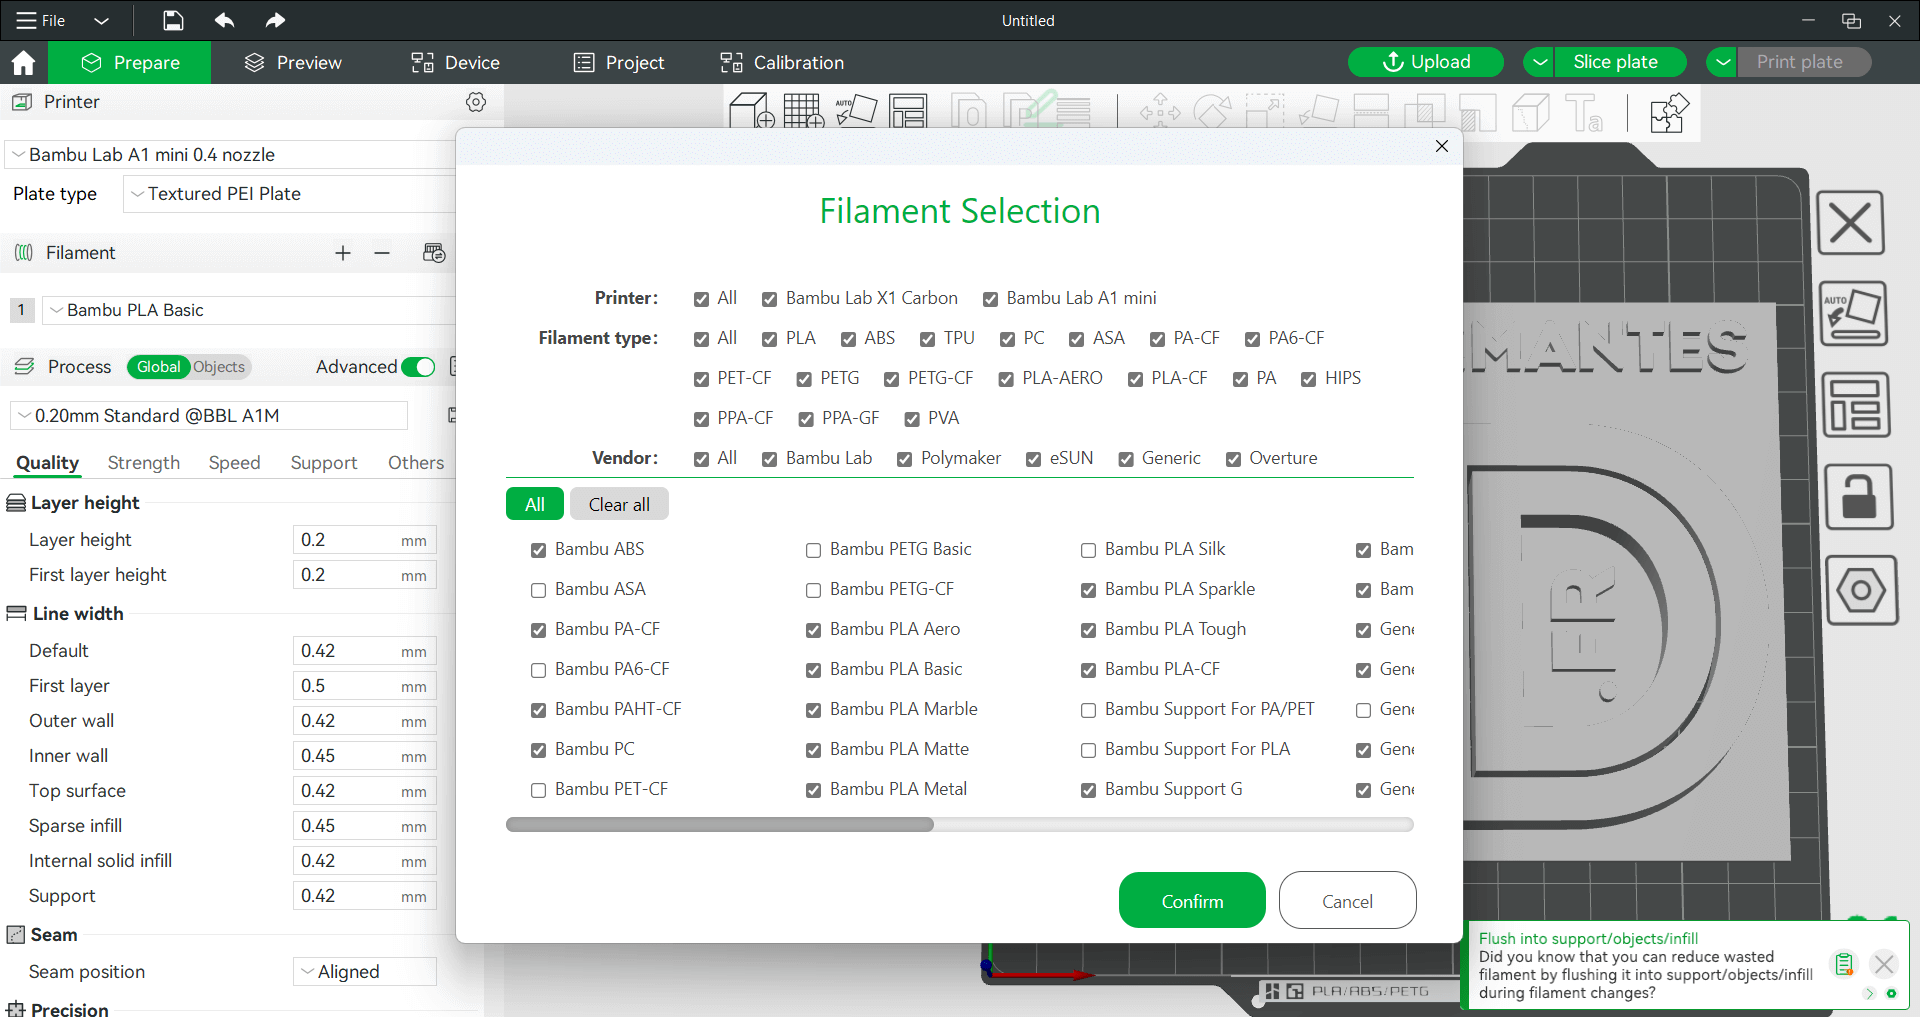Click the Add model cube icon
Viewport: 1920px width, 1017px height.
pos(751,111)
